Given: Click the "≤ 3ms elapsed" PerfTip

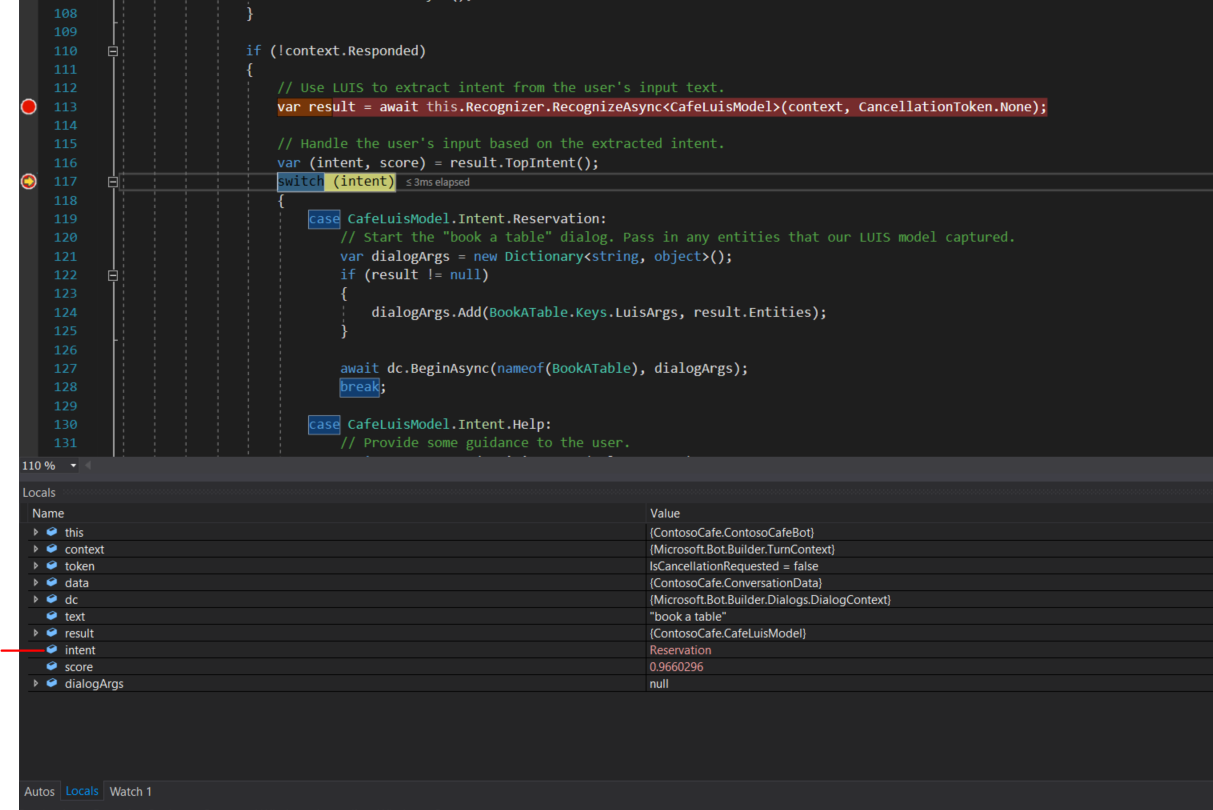Looking at the screenshot, I should (437, 181).
